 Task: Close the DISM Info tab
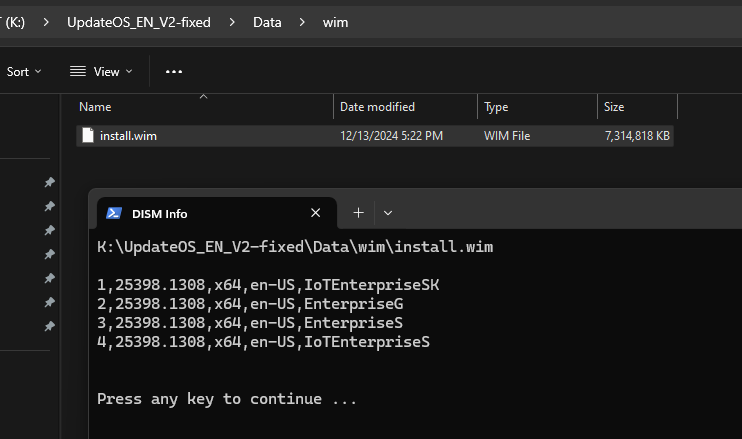coord(316,213)
